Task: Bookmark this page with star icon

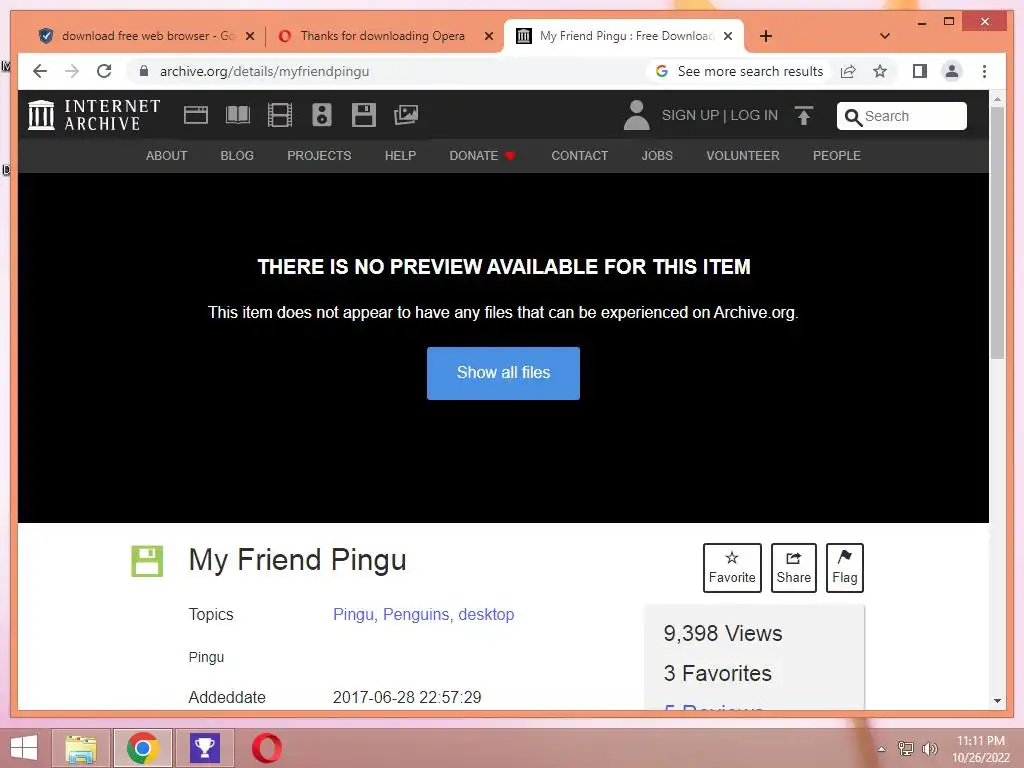Action: coord(880,71)
